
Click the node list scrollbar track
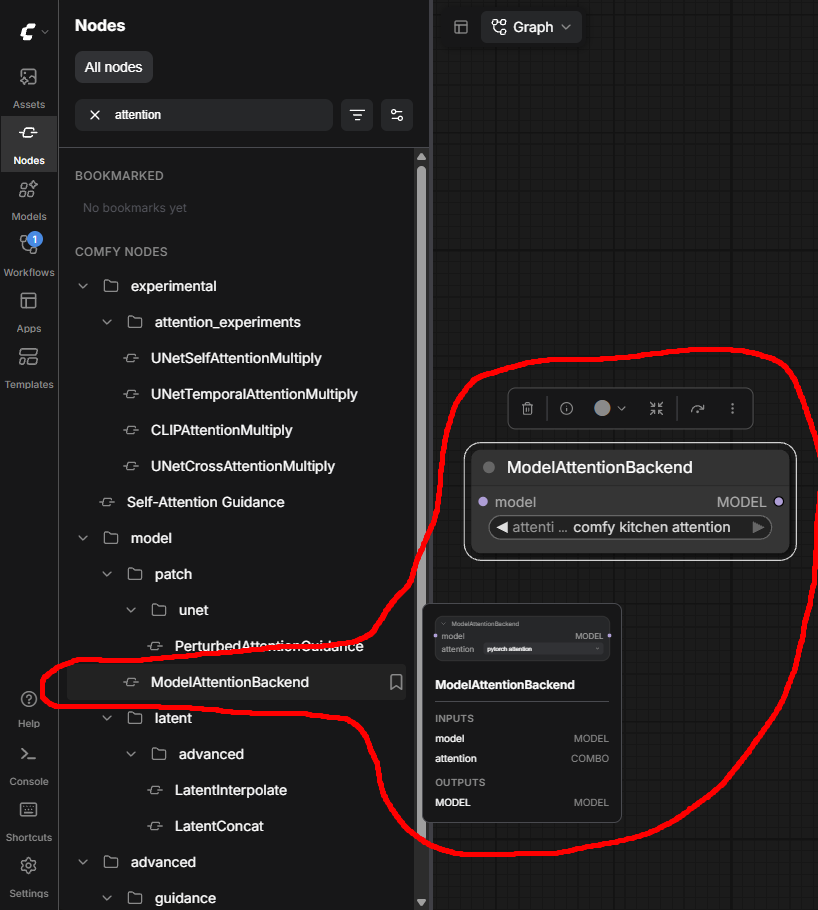pyautogui.click(x=421, y=528)
